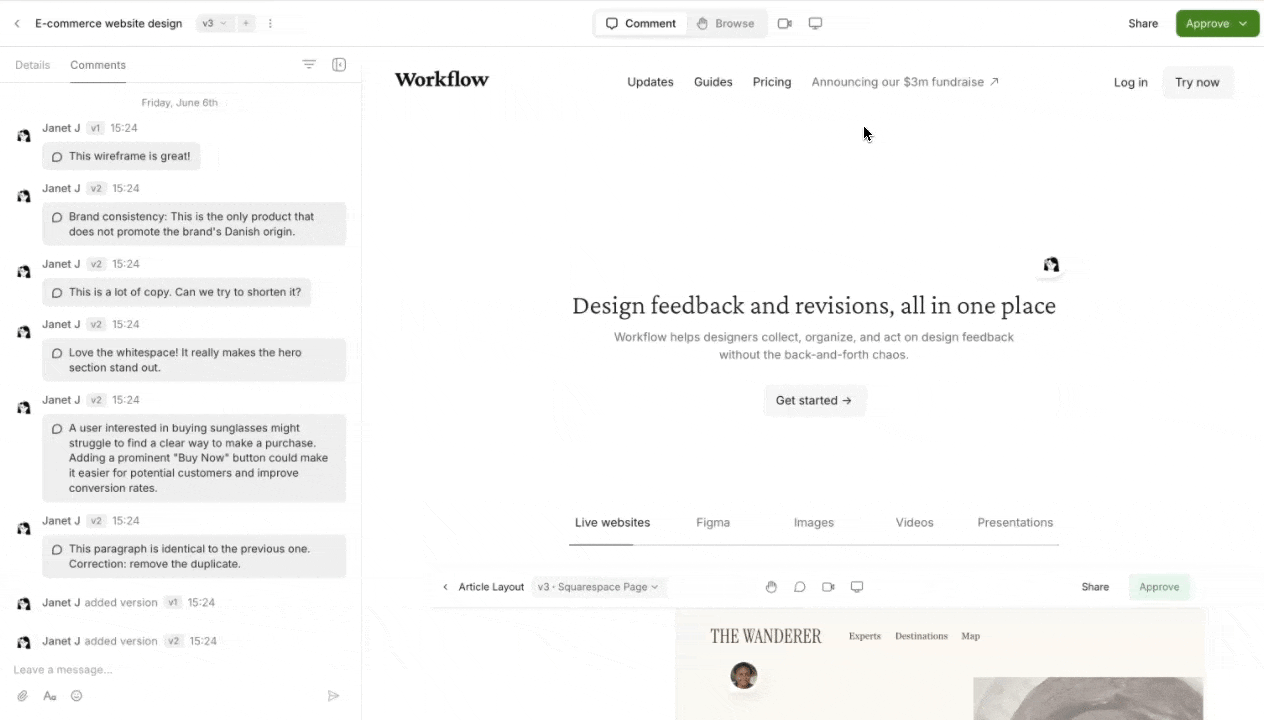Viewport: 1264px width, 720px height.
Task: Switch to Comment mode
Action: point(641,23)
